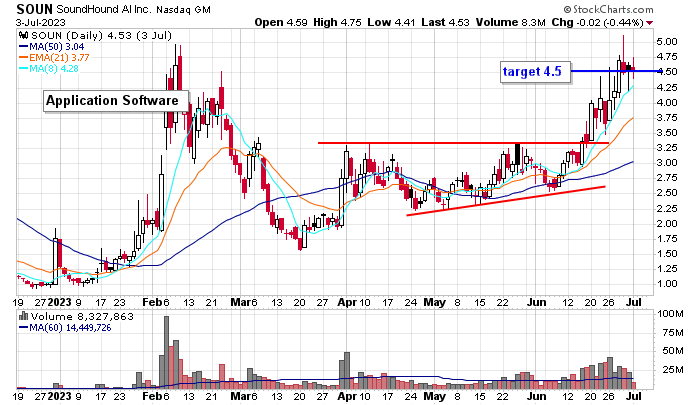Click the blue target line at 4.50
The height and width of the screenshot is (405, 700).
pyautogui.click(x=615, y=71)
